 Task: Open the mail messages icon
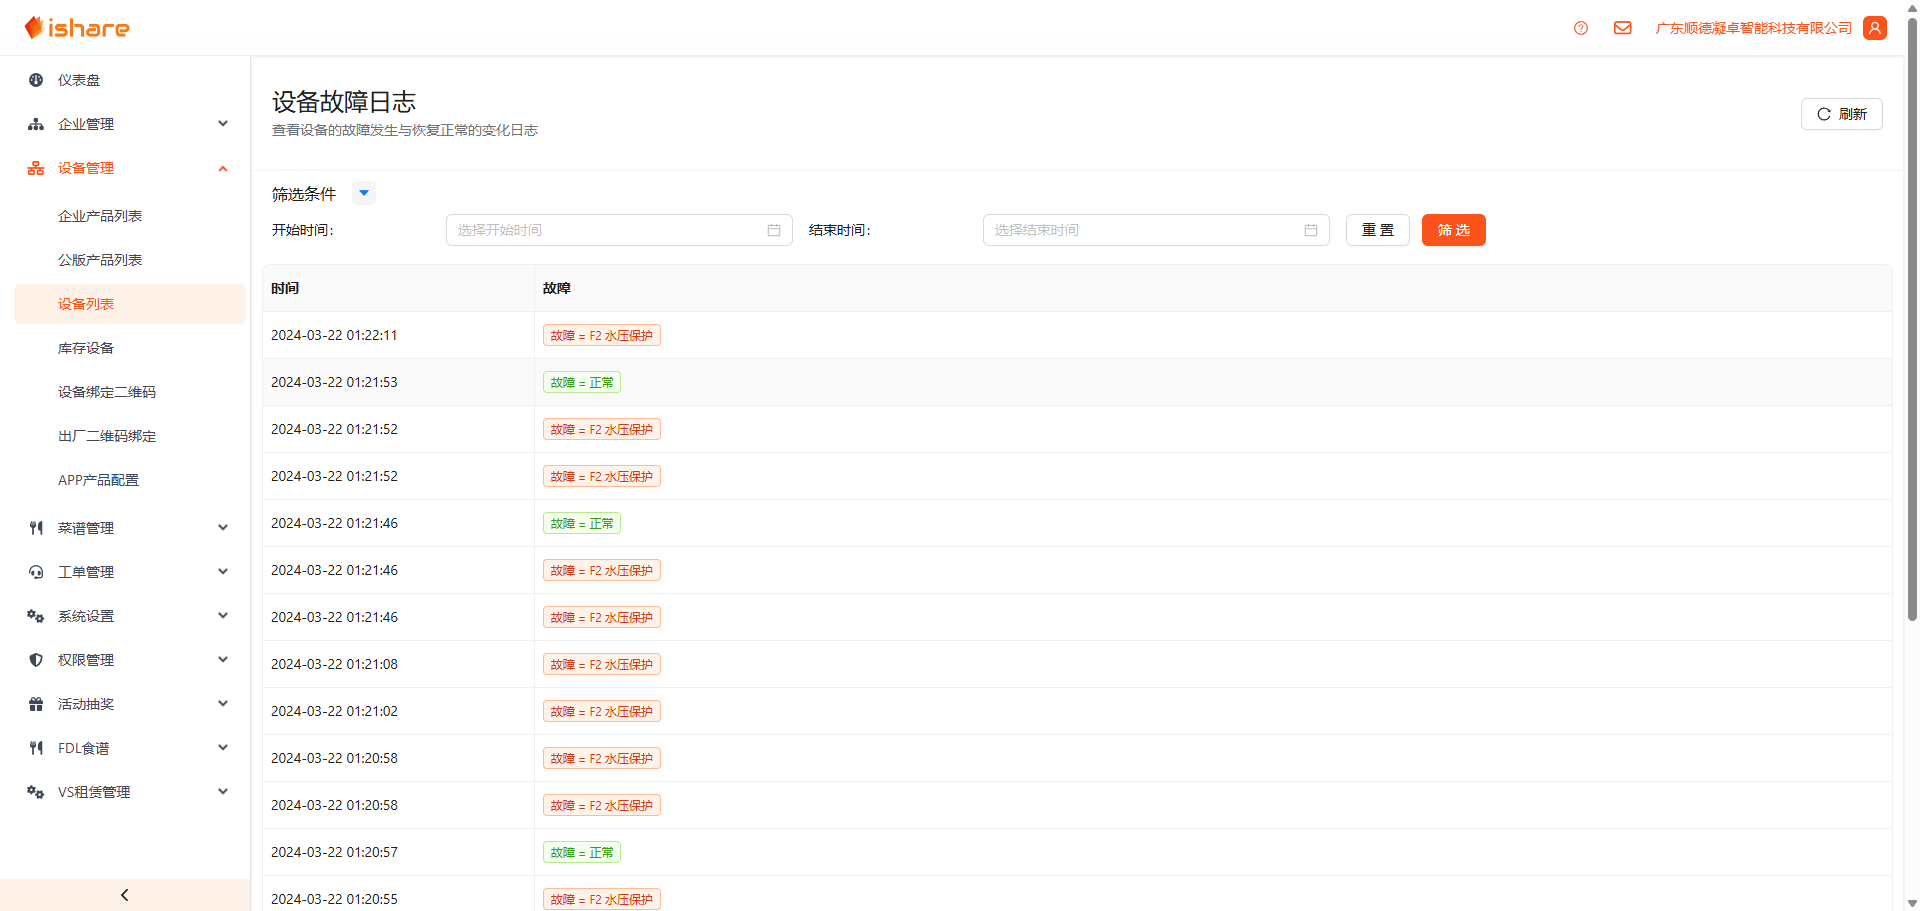(1622, 28)
